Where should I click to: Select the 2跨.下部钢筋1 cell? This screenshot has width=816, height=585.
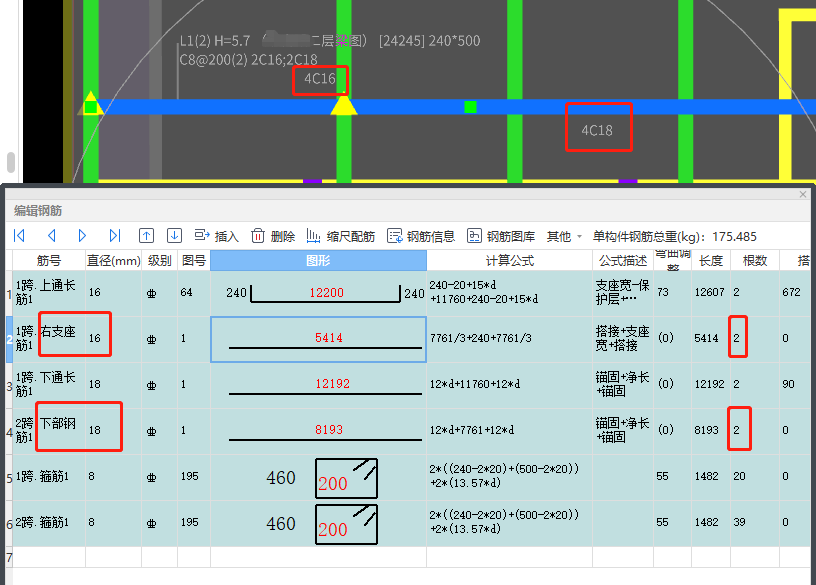pyautogui.click(x=48, y=430)
